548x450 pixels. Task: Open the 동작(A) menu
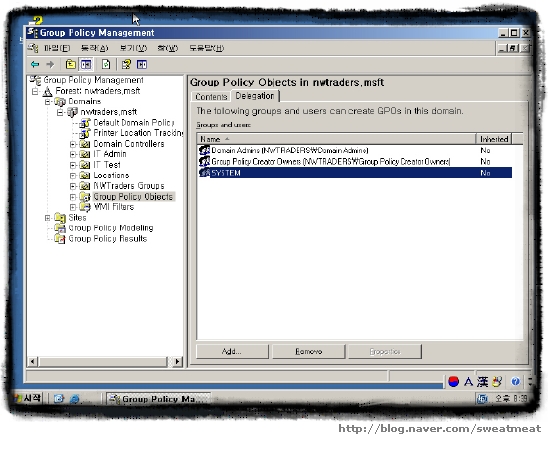pyautogui.click(x=94, y=48)
